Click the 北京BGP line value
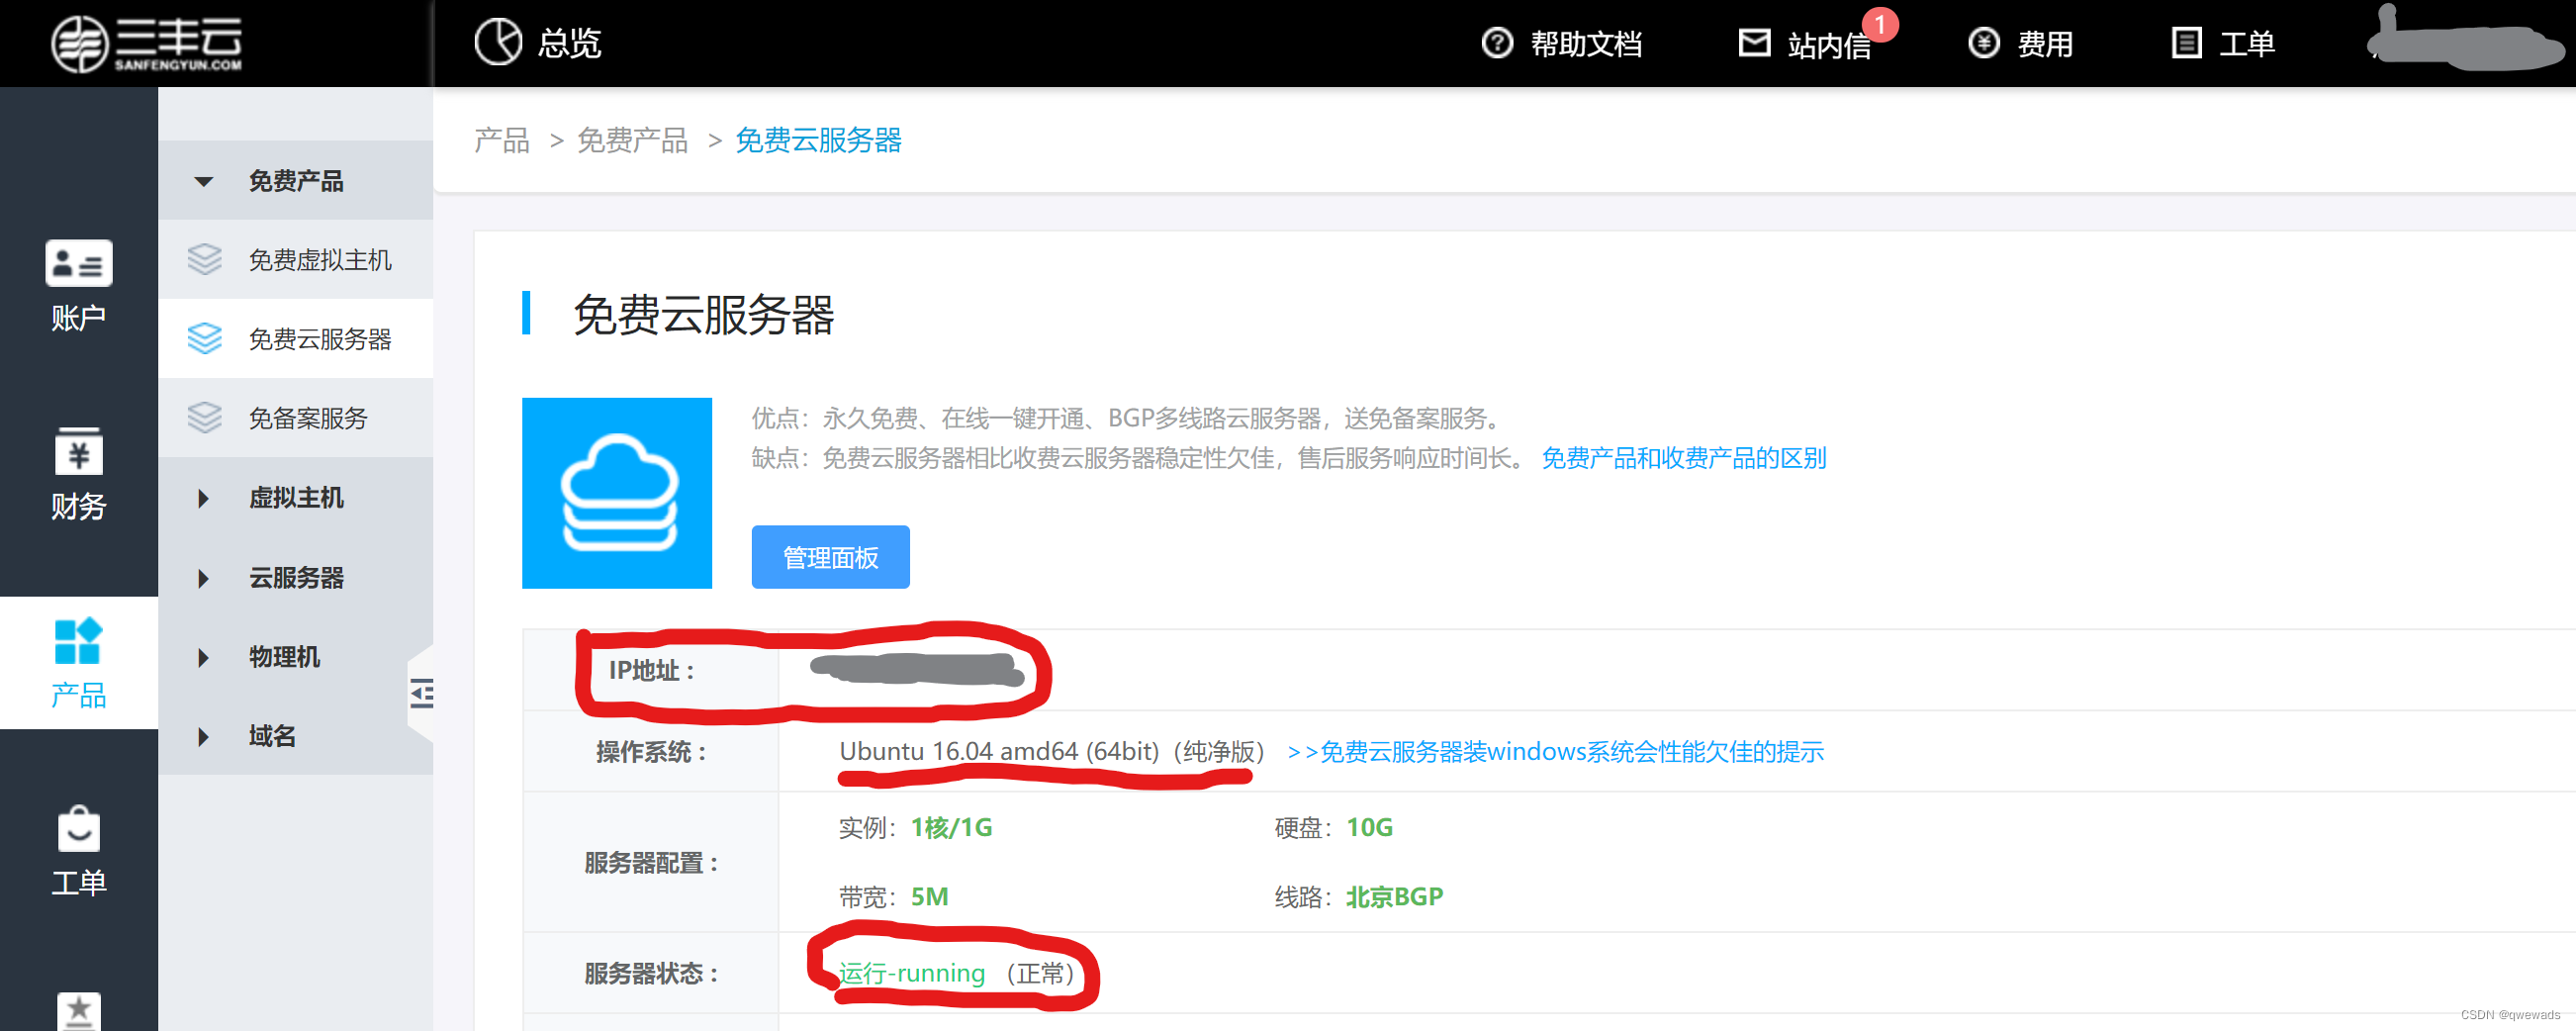This screenshot has height=1031, width=2576. pyautogui.click(x=1395, y=897)
